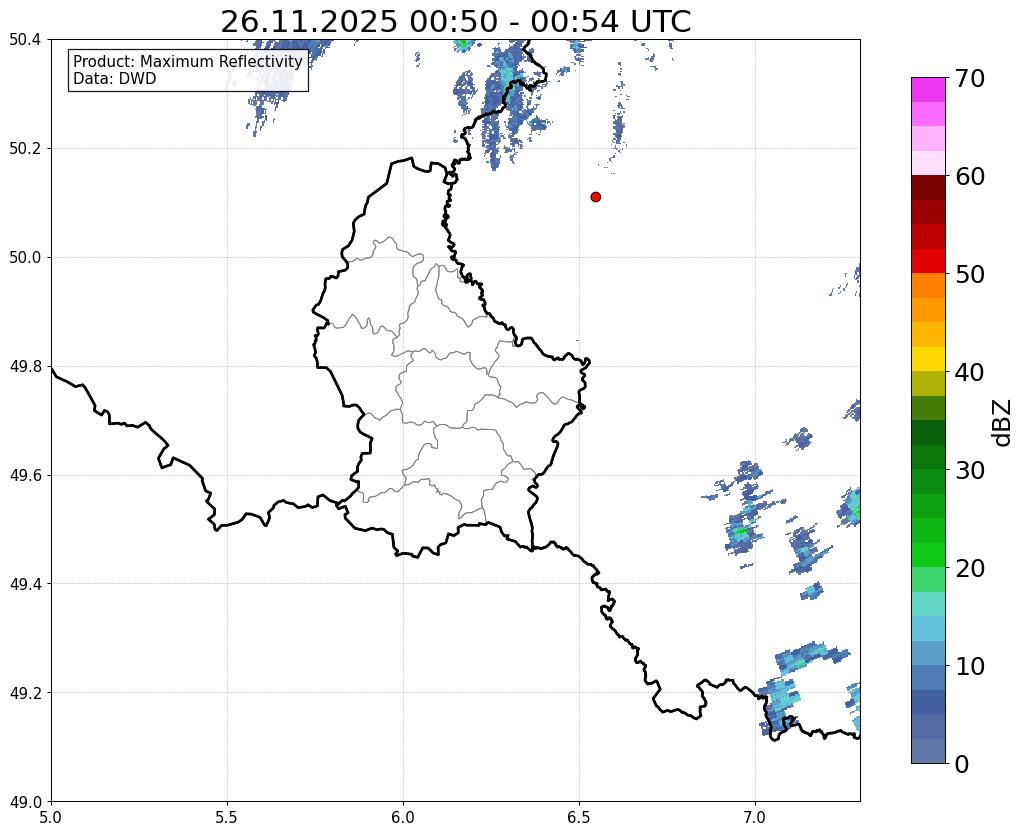Screen dimensions: 1023x834
Task: Click the x-axis tick label 5.0
Action: [51, 817]
